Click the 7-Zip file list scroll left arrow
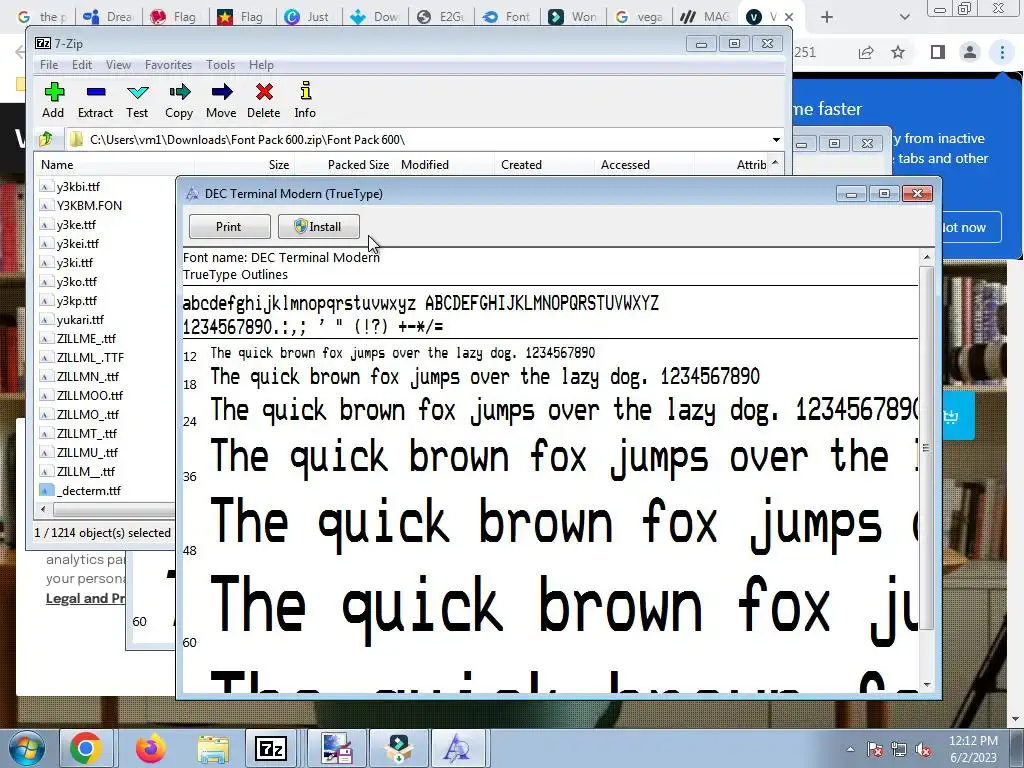This screenshot has height=768, width=1024. pyautogui.click(x=43, y=509)
